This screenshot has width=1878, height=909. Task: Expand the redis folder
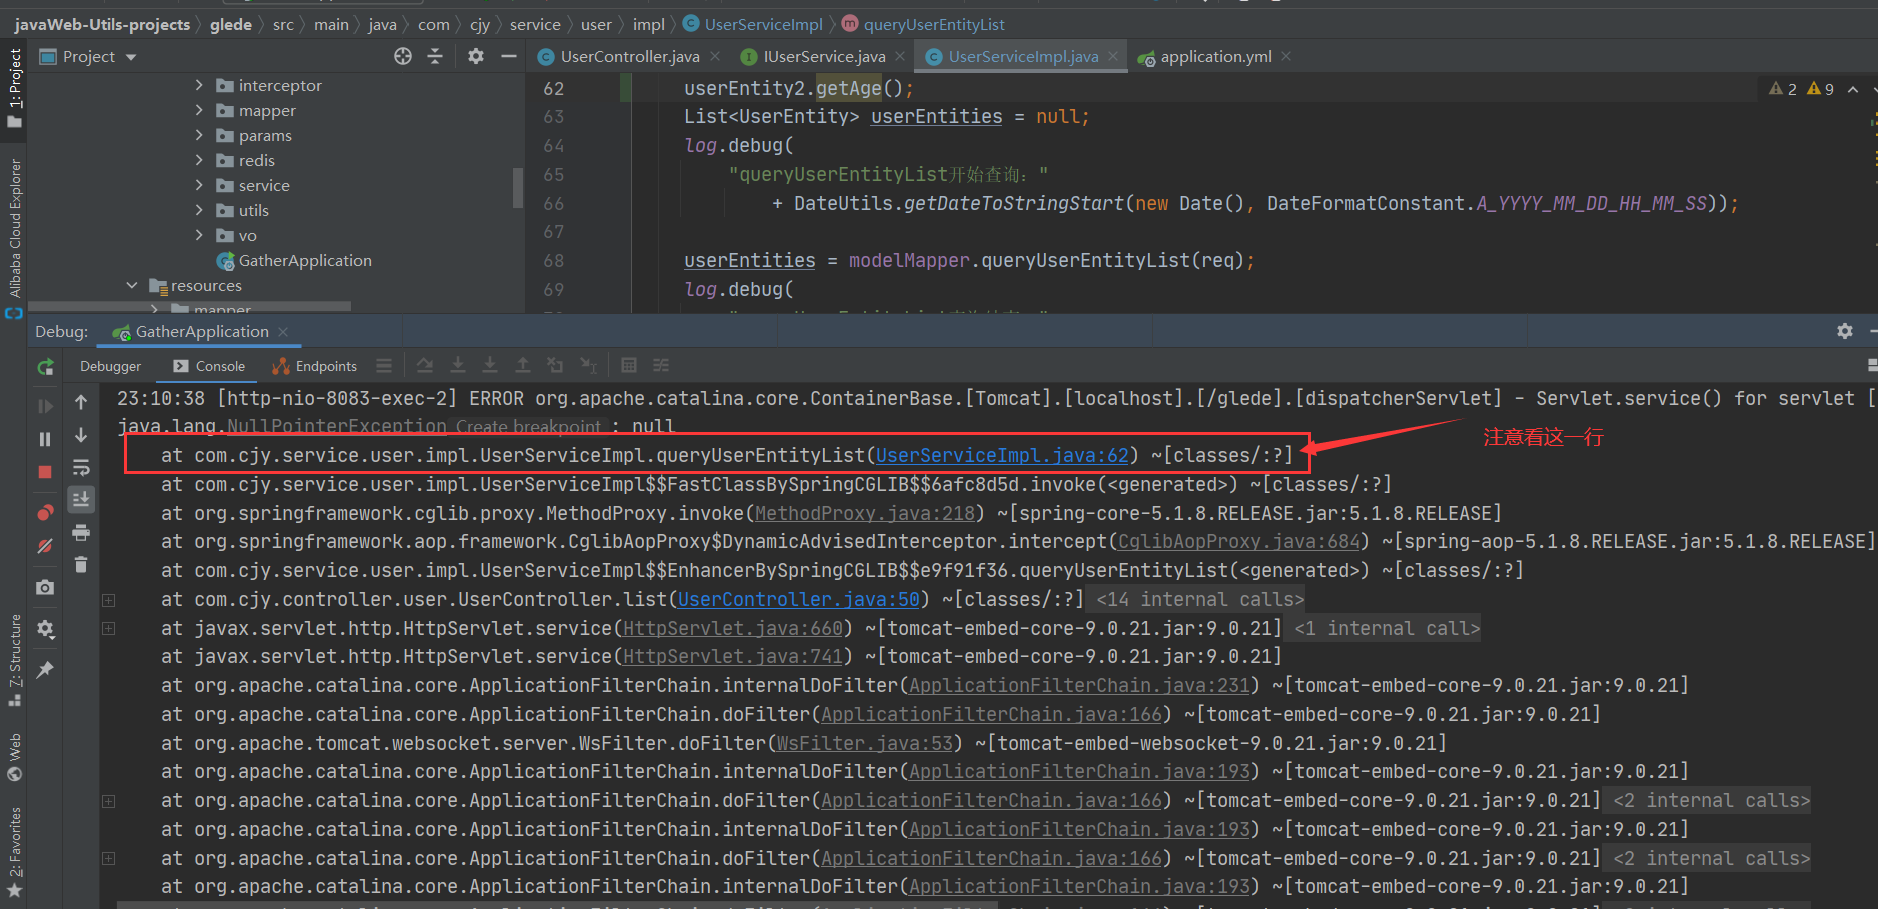199,160
